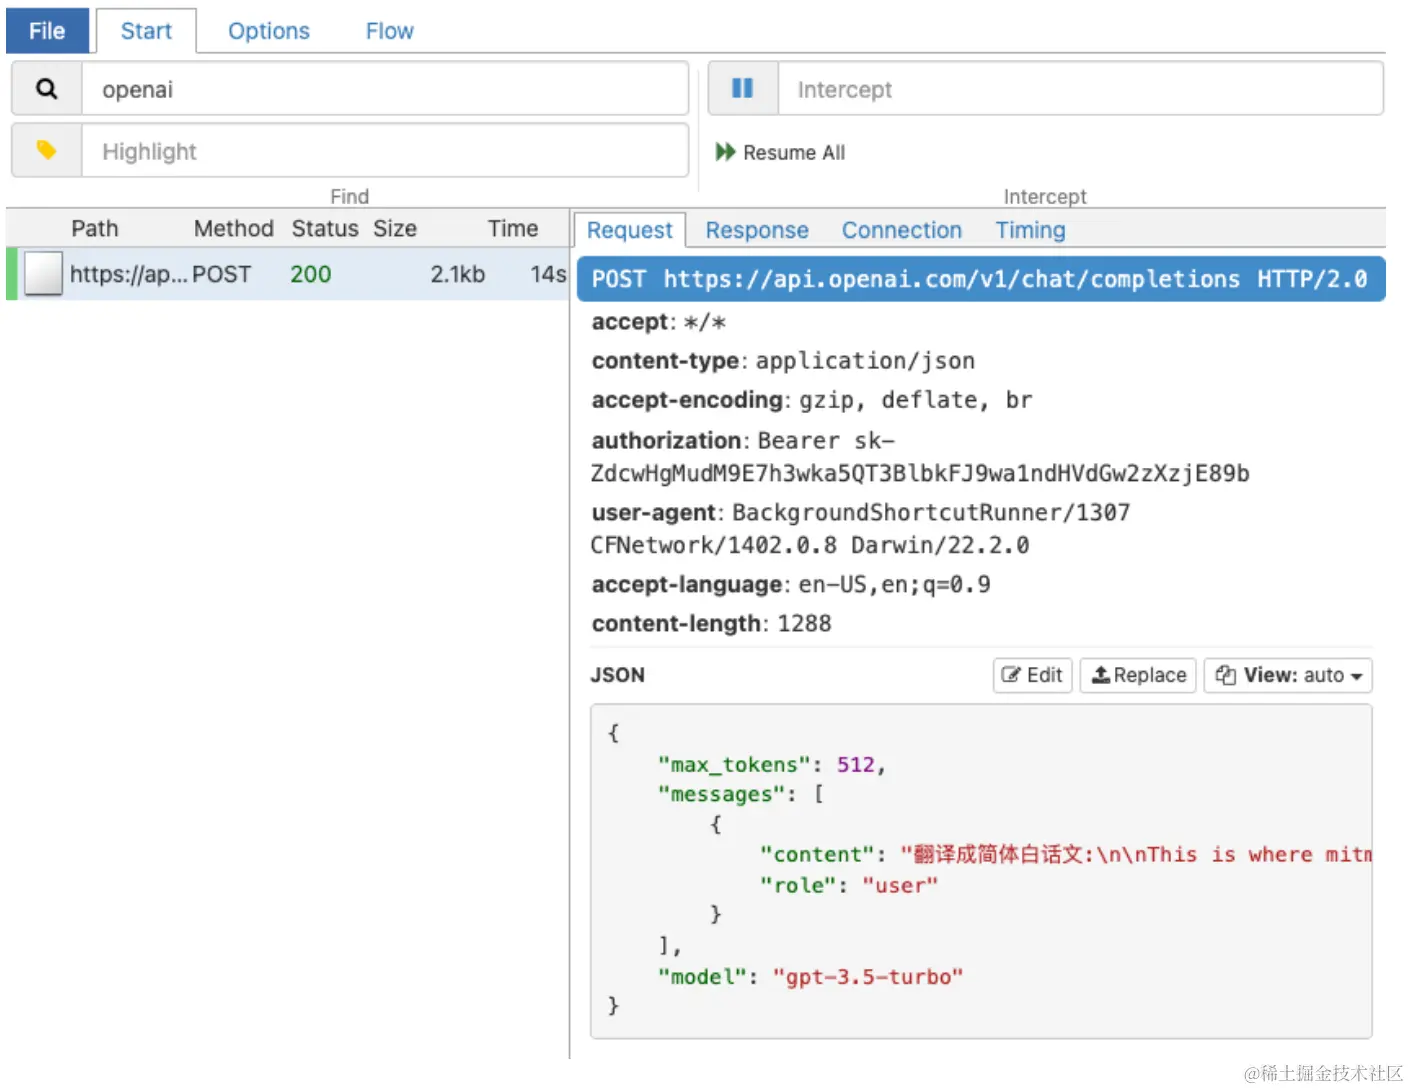Sort flows by Size column header
Image resolution: width=1410 pixels, height=1090 pixels.
395,229
